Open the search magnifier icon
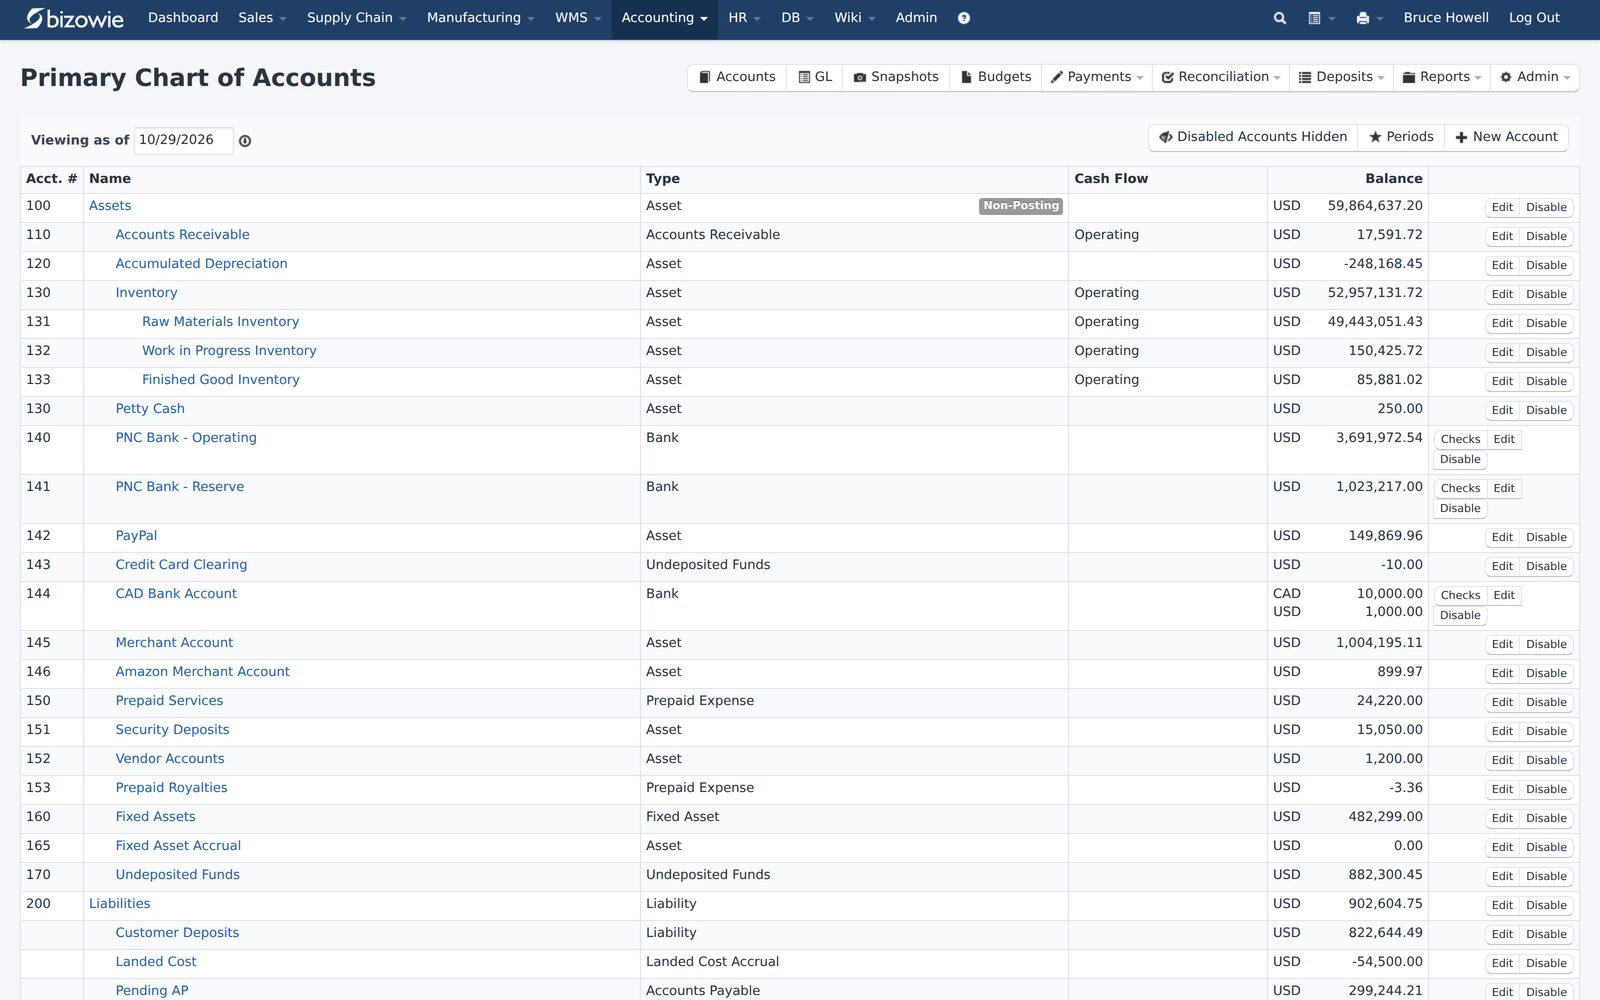Image resolution: width=1600 pixels, height=1000 pixels. click(1279, 18)
